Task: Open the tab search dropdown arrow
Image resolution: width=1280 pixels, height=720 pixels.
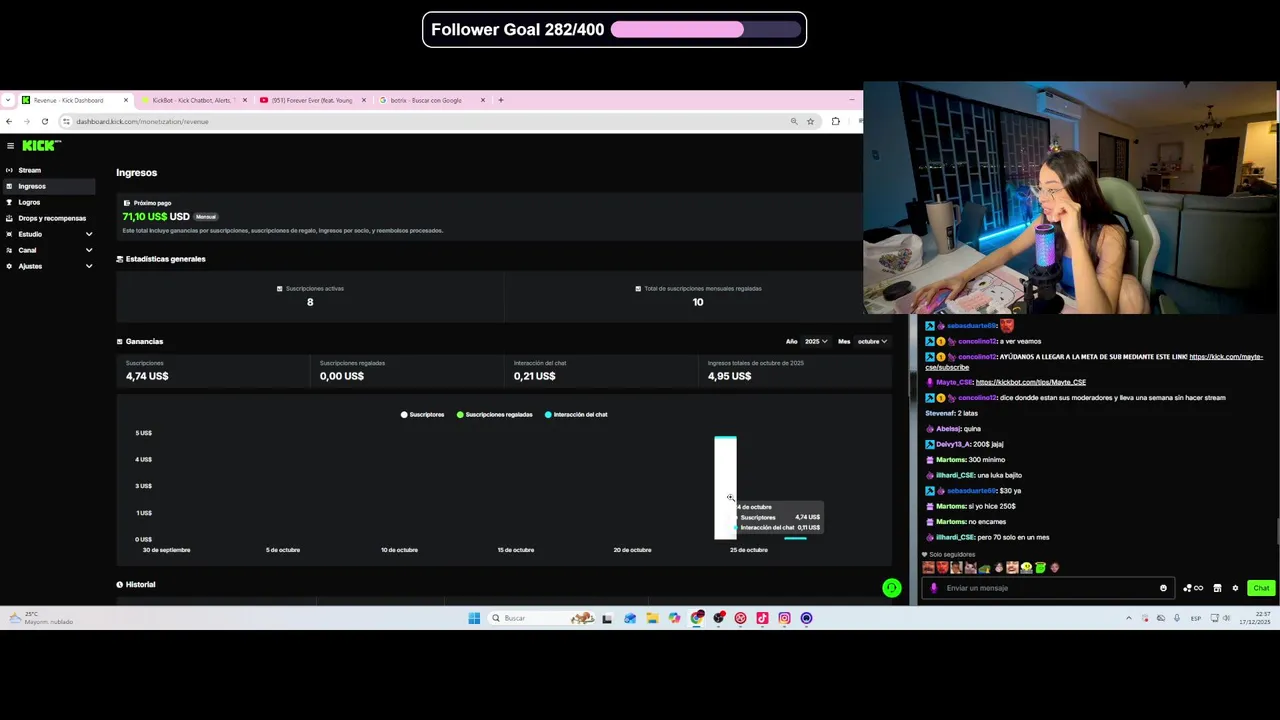Action: (8, 100)
